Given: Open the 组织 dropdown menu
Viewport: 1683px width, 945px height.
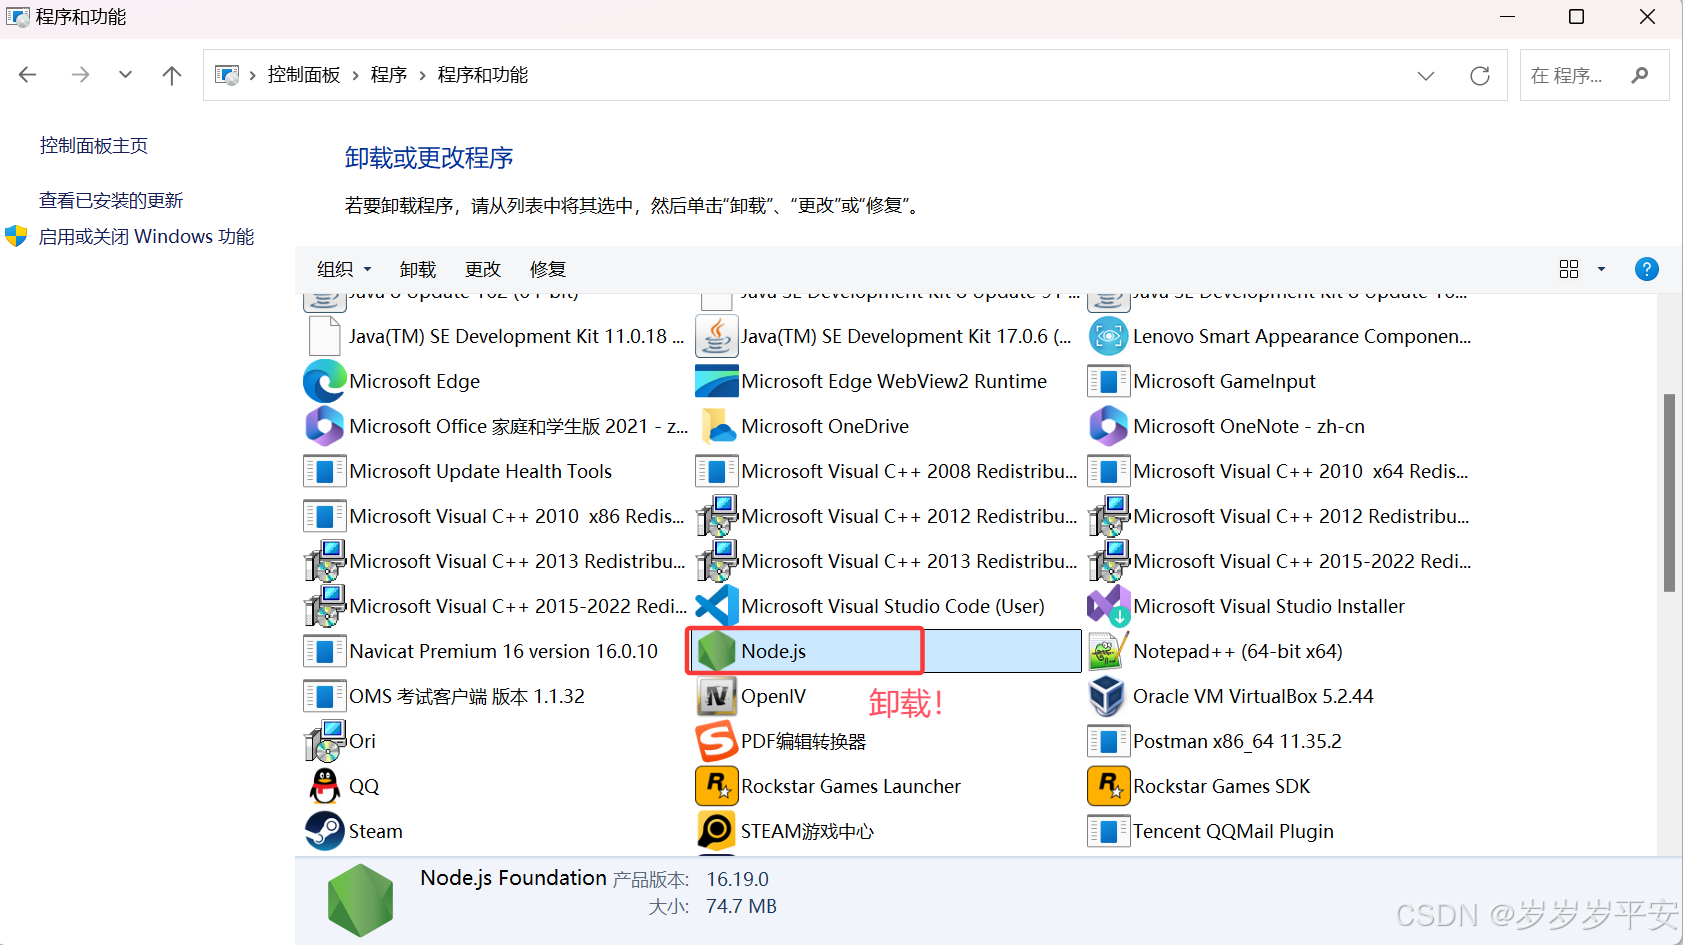Looking at the screenshot, I should (344, 269).
